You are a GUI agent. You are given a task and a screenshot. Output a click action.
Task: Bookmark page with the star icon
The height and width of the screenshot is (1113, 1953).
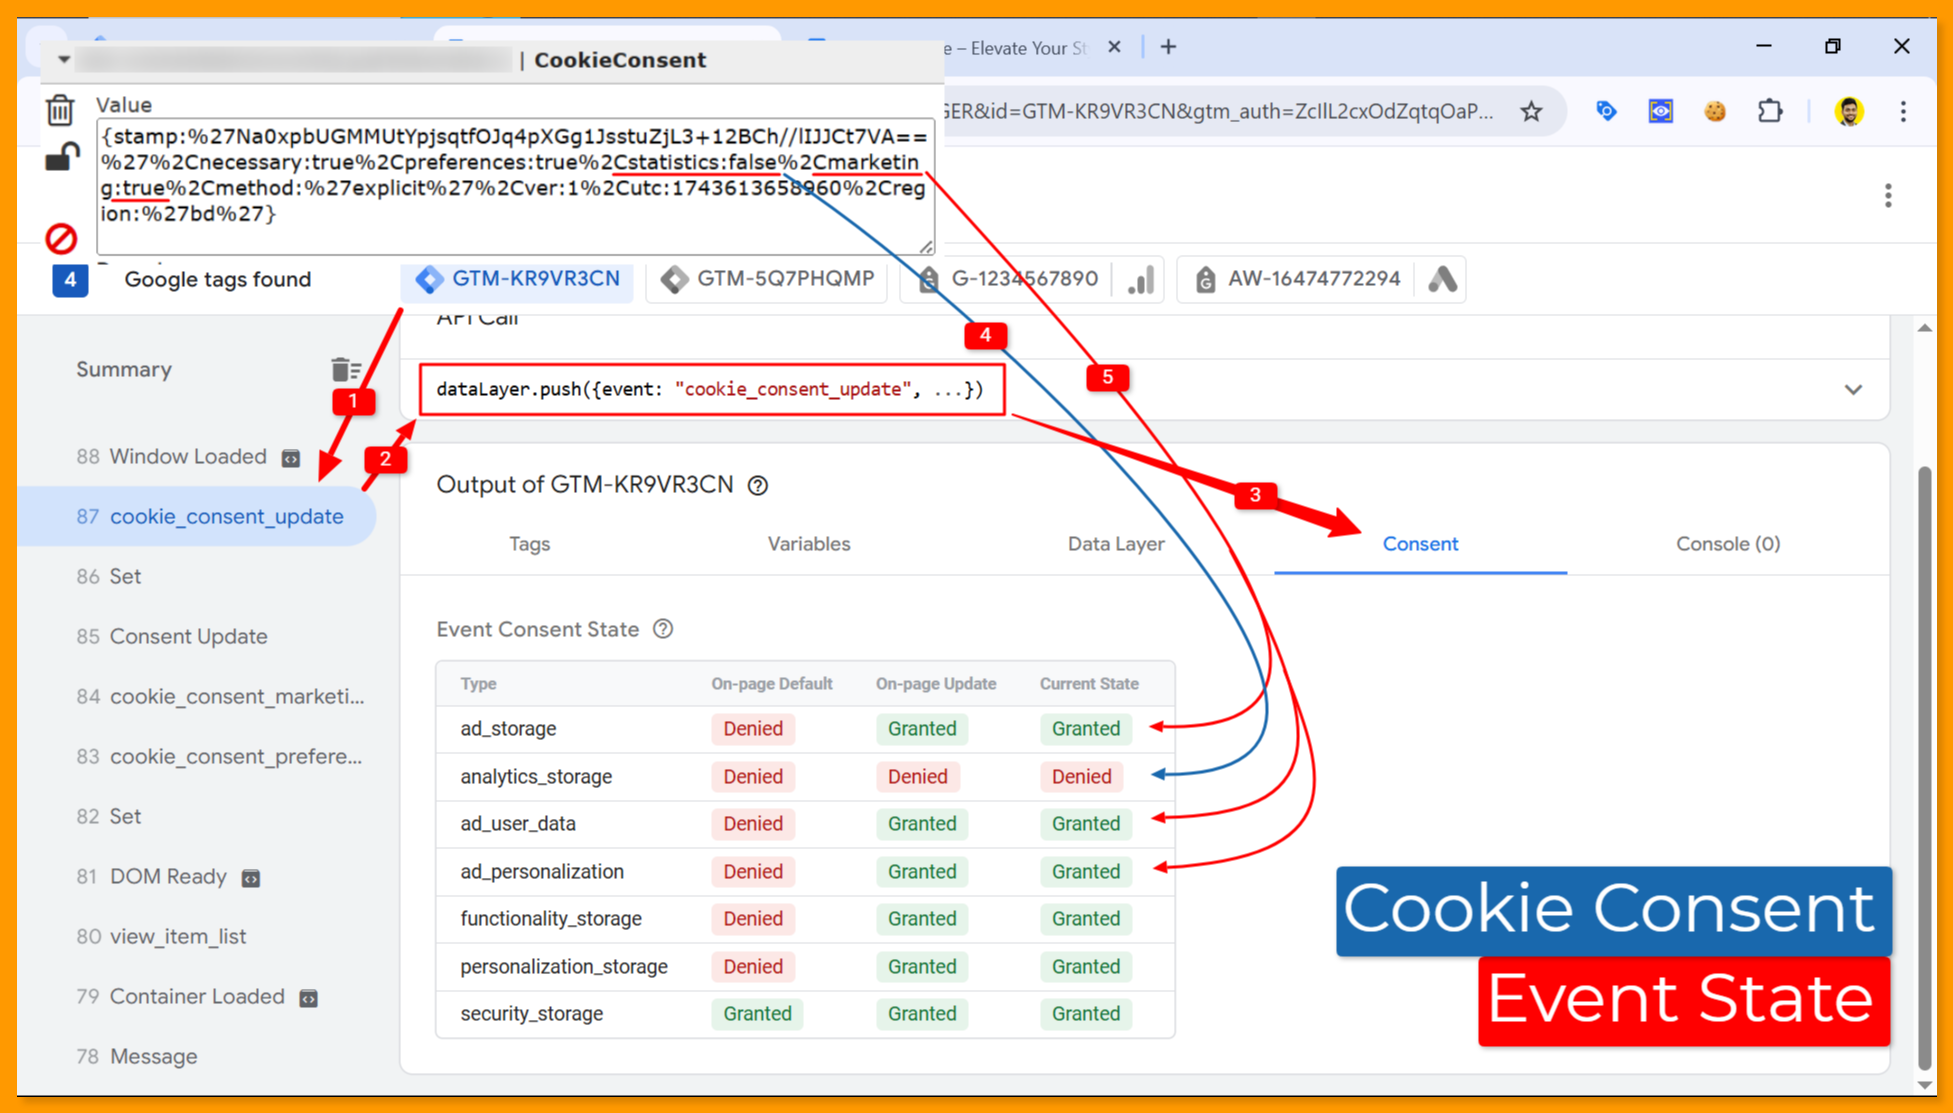click(1531, 111)
